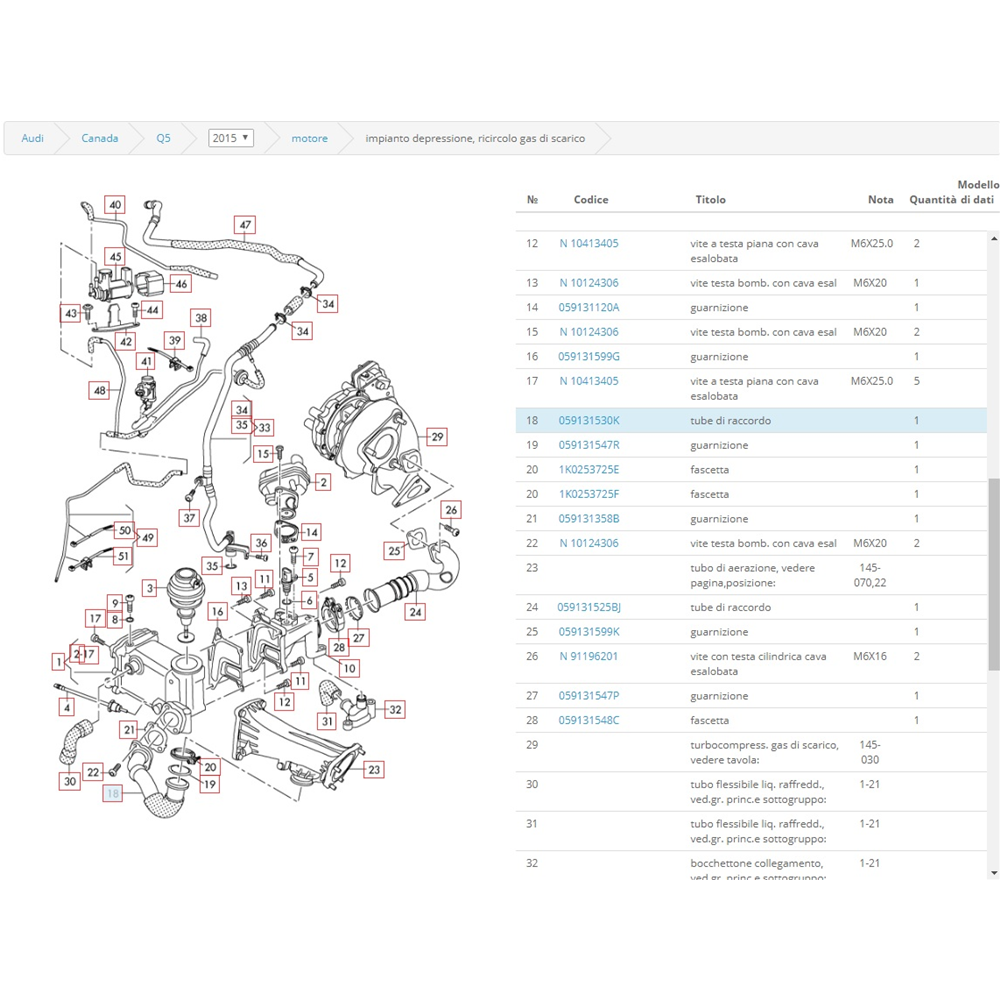Select callout 24 on the connecting pipe
This screenshot has height=1000, width=1000.
point(415,611)
